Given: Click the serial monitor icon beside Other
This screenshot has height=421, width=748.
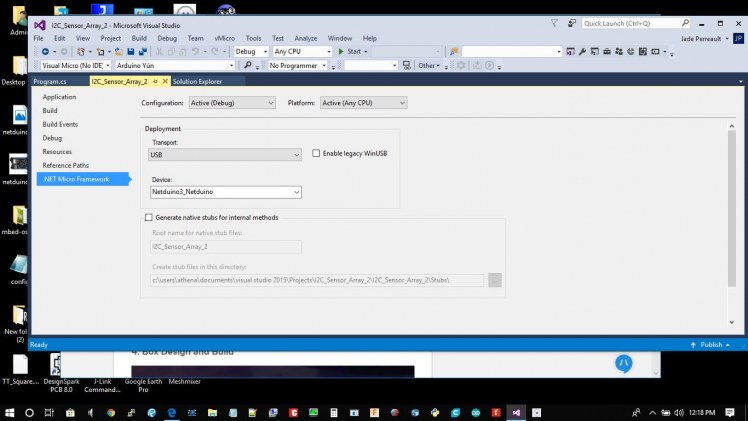Looking at the screenshot, I should (406, 65).
